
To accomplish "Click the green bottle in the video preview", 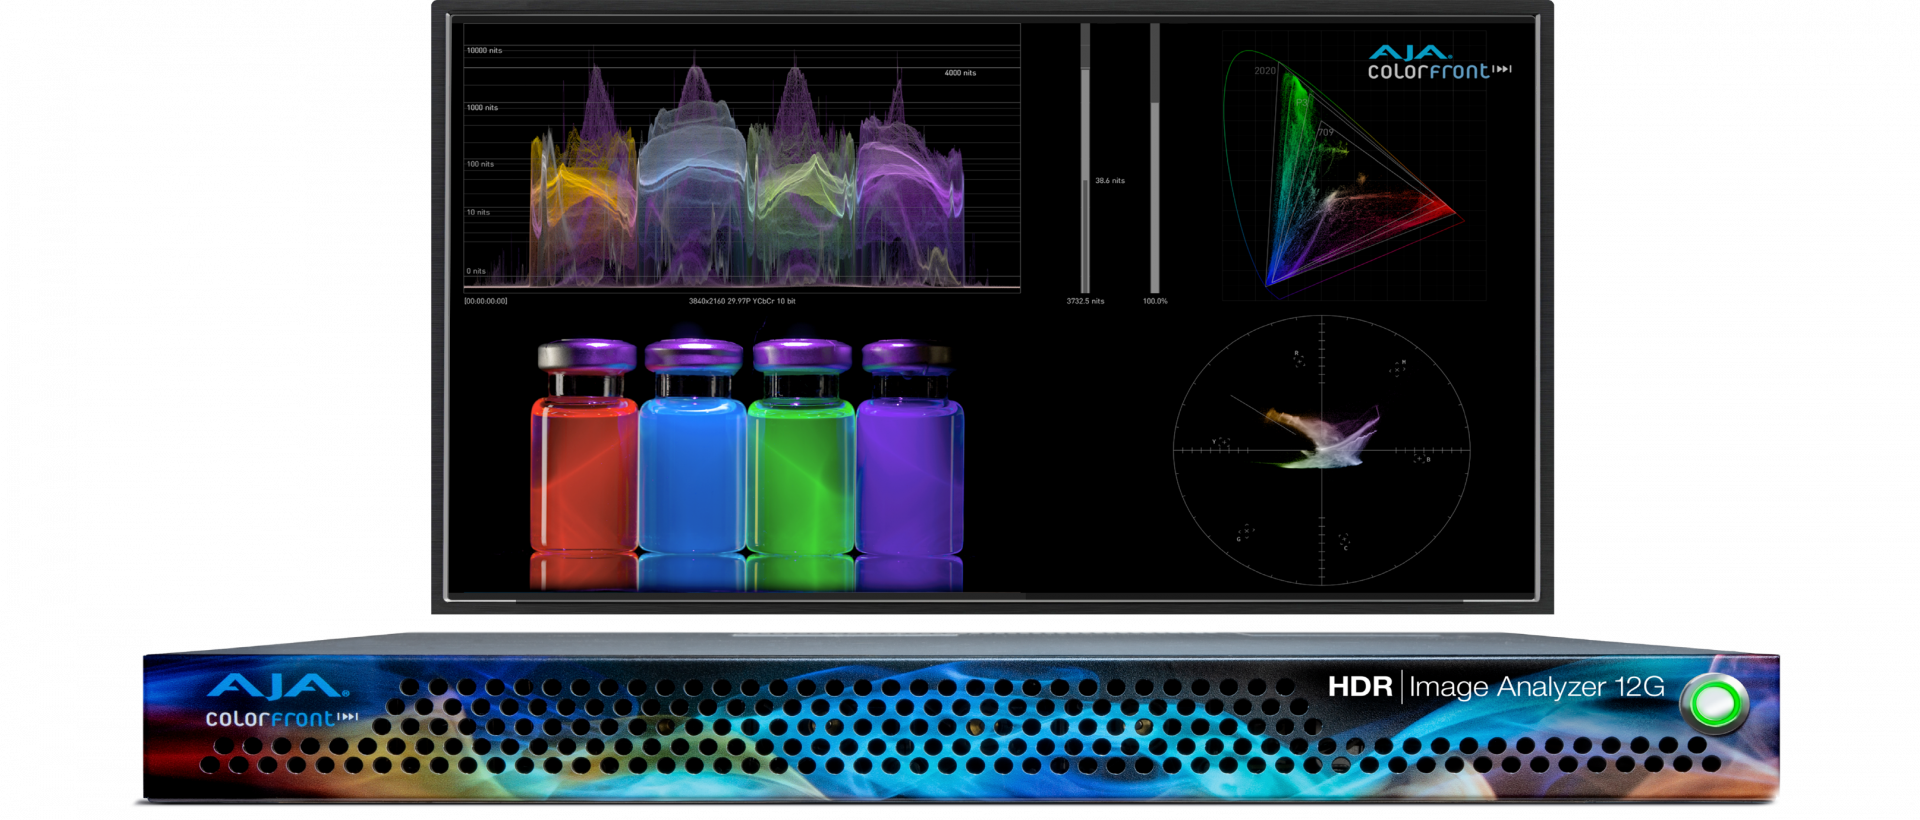I will [x=800, y=470].
